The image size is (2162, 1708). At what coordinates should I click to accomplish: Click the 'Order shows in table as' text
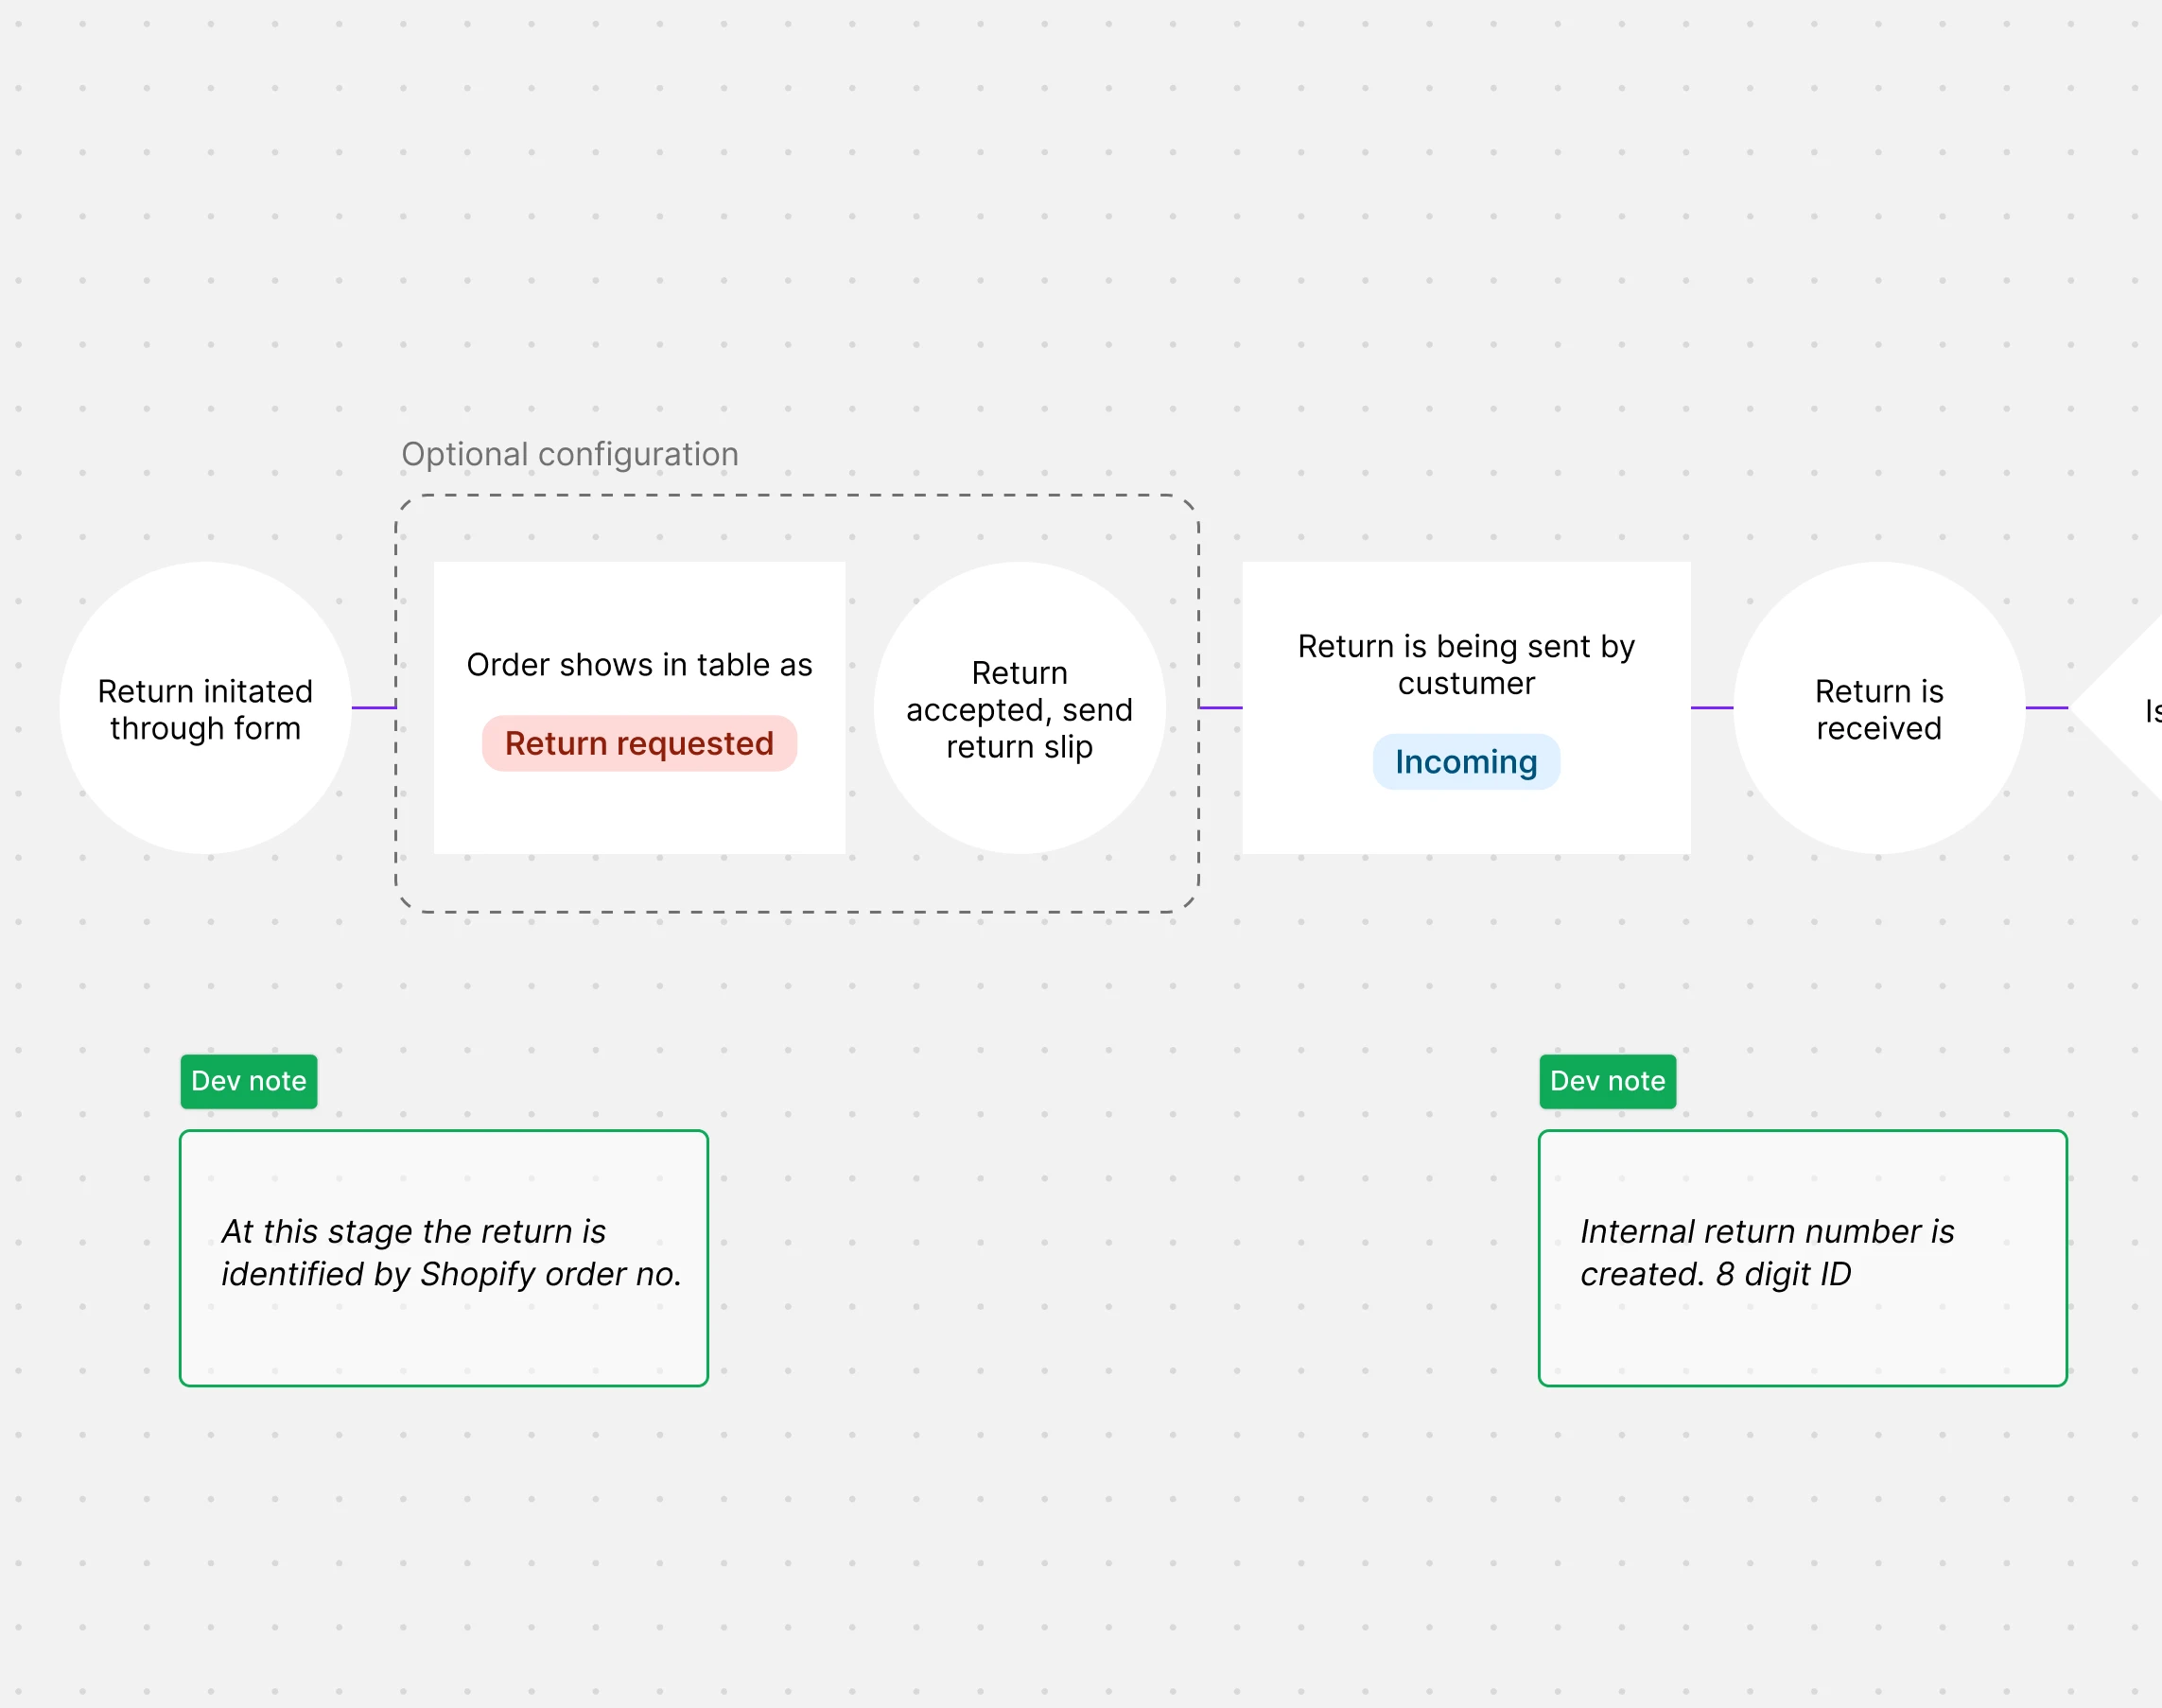[x=639, y=665]
